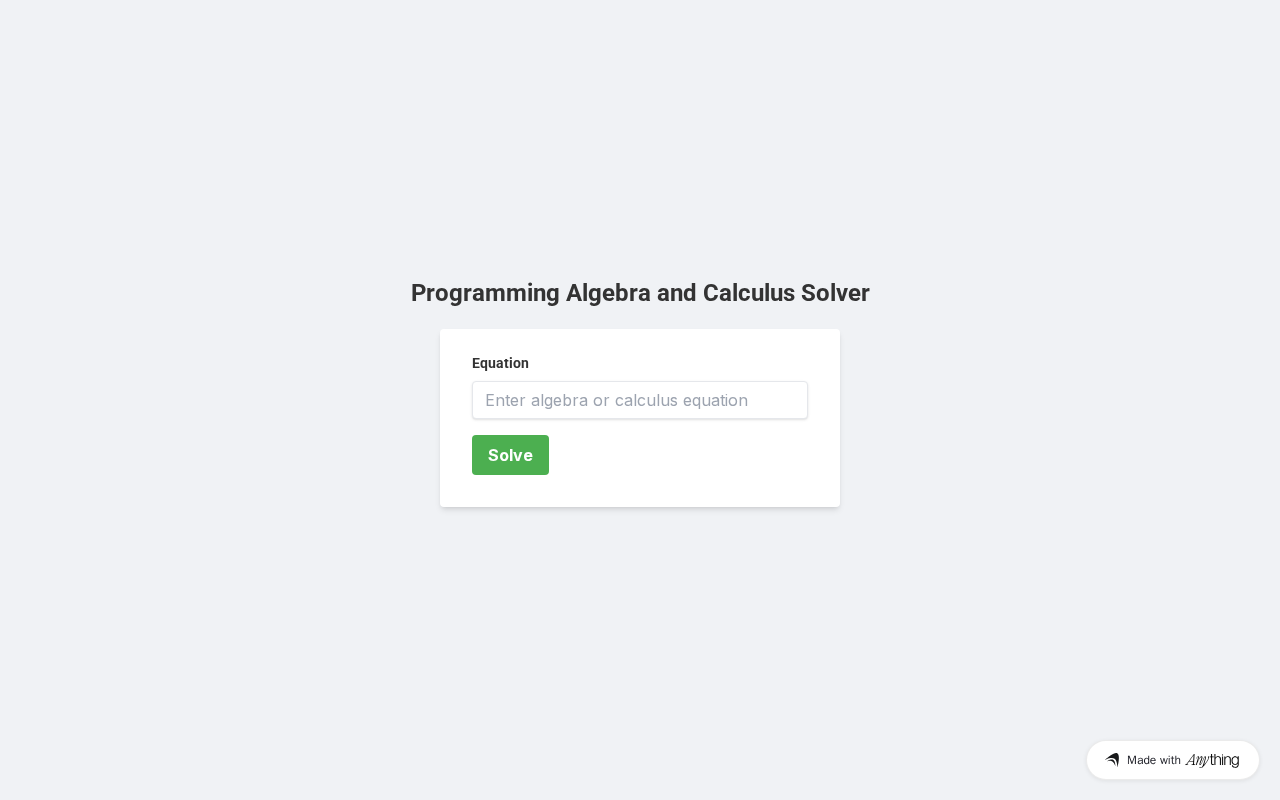
Task: Click the thing part of the badge wordmark
Action: [1225, 760]
